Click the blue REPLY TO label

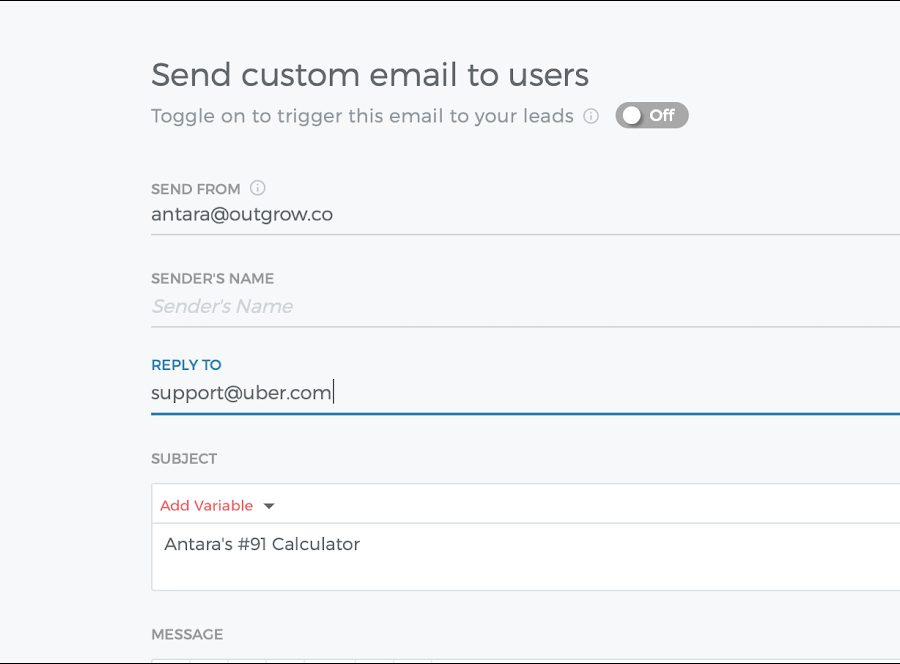point(186,365)
